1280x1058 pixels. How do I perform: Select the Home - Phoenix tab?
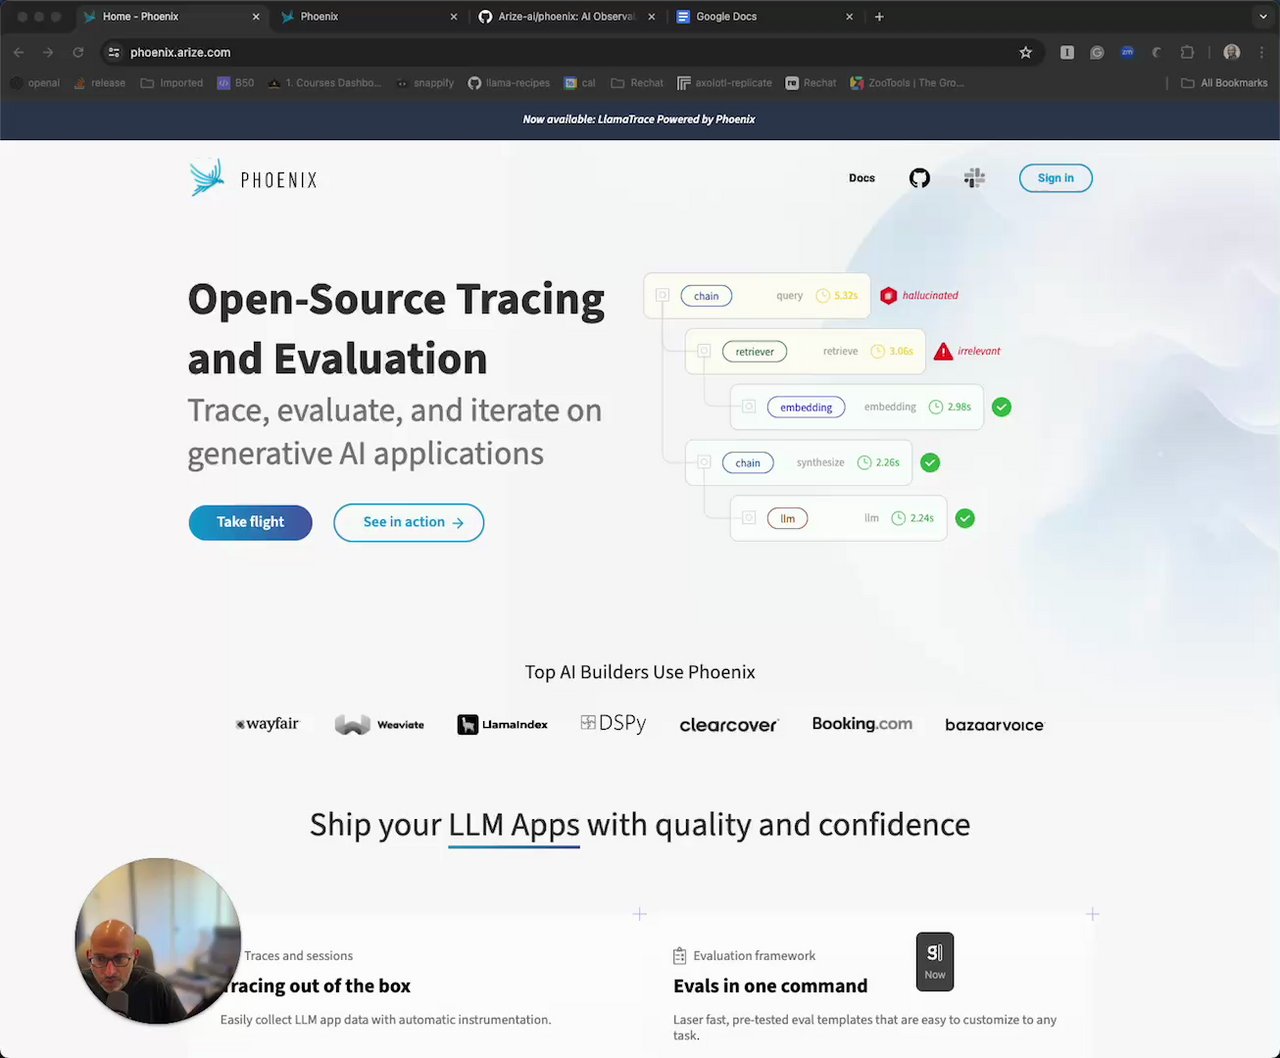172,16
